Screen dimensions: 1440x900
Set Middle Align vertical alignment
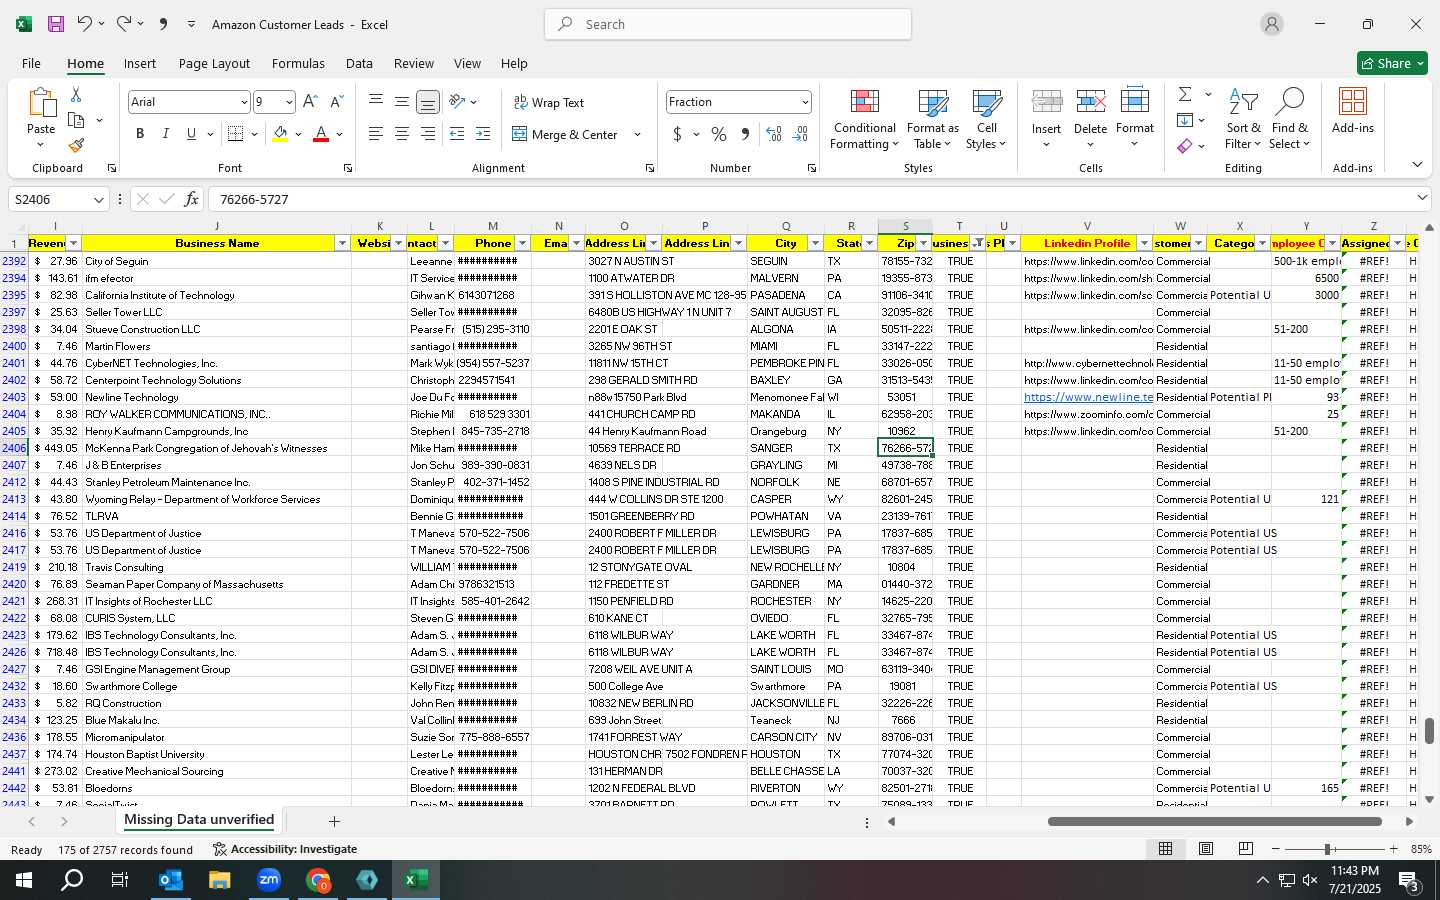click(401, 102)
